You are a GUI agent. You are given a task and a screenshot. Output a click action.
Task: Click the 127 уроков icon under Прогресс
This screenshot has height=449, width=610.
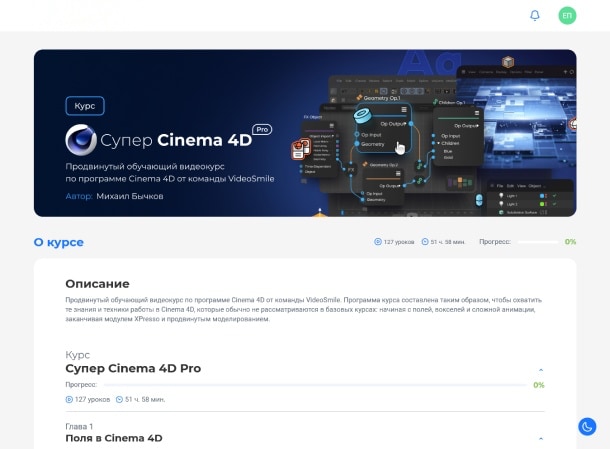point(69,399)
